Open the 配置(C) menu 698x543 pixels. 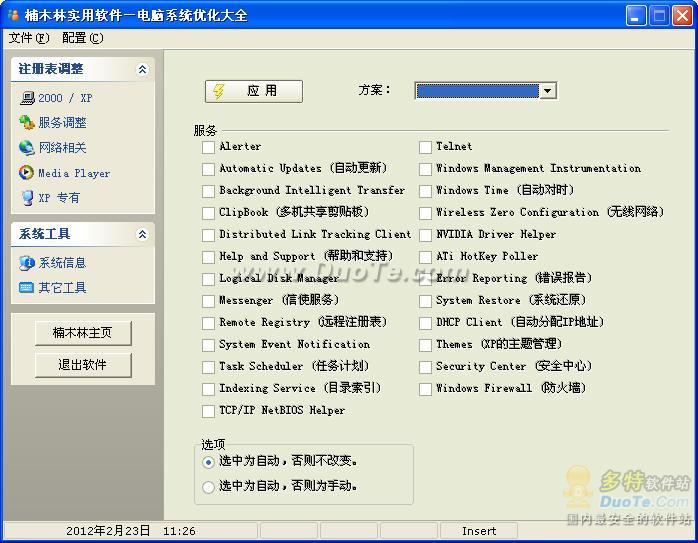click(82, 38)
